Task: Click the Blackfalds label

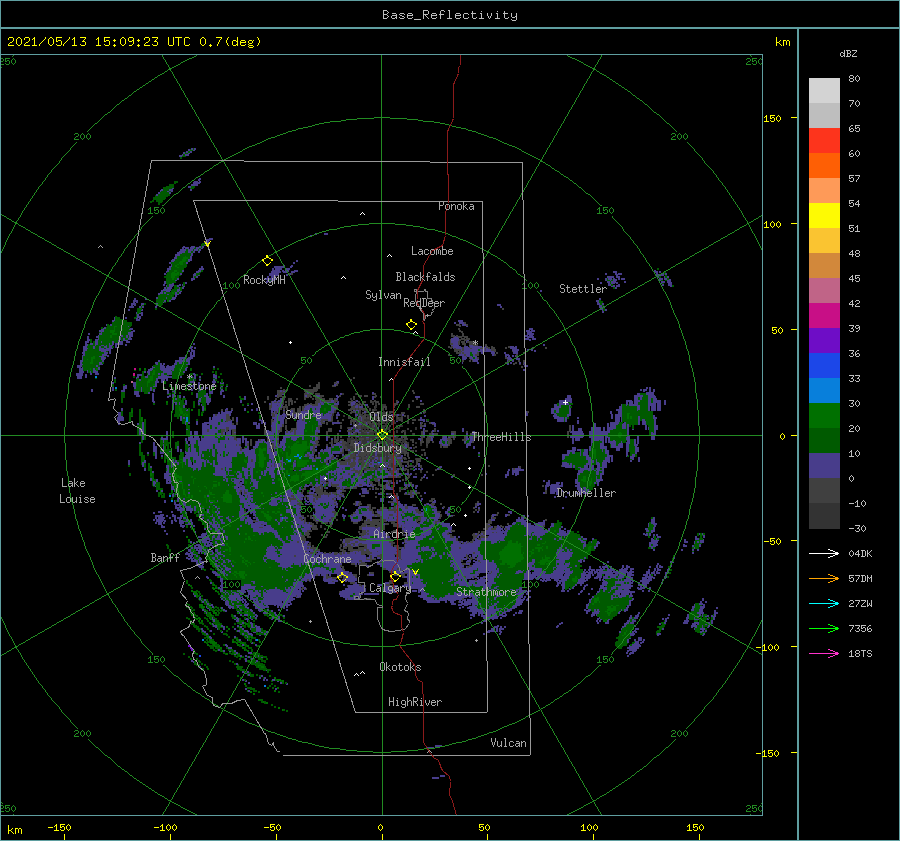Action: (x=425, y=277)
